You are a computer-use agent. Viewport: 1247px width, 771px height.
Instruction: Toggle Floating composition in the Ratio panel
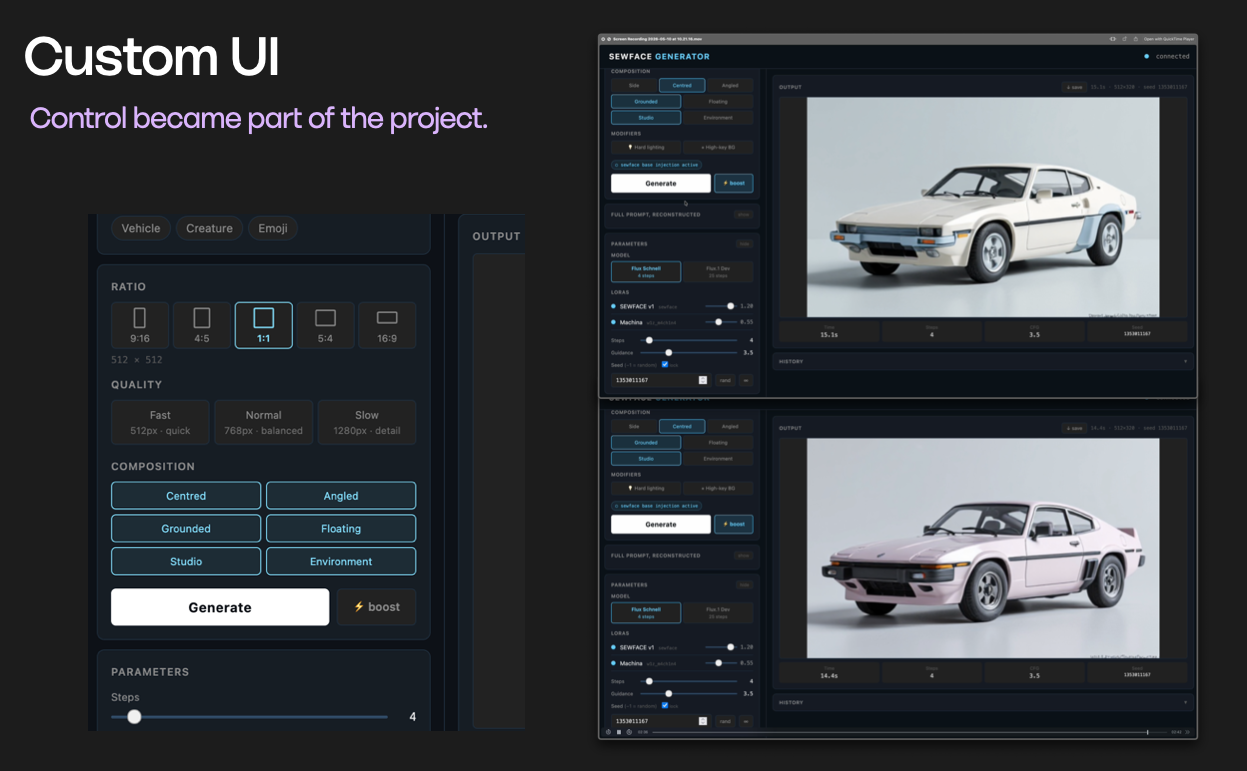pyautogui.click(x=341, y=529)
